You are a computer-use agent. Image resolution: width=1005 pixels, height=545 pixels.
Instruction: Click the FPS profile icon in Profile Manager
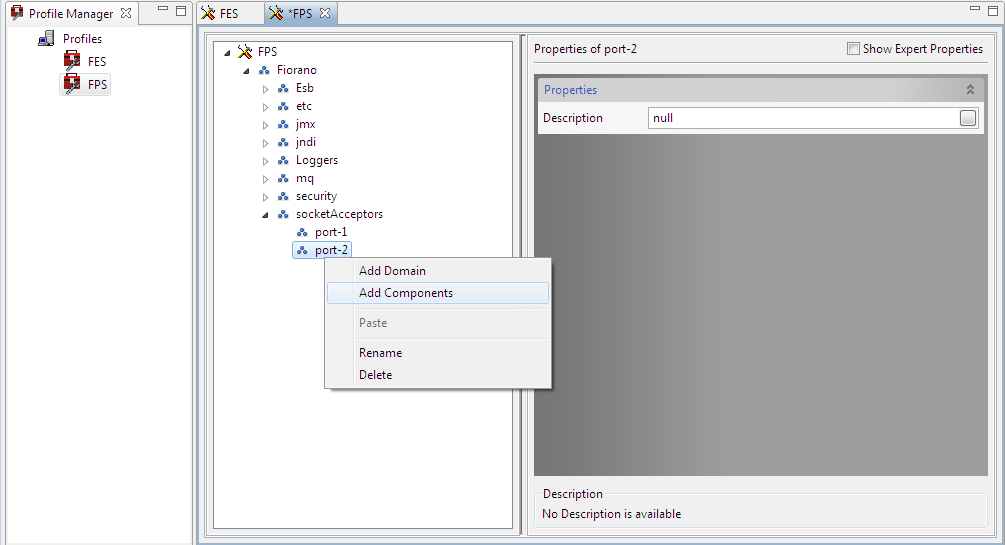tap(72, 85)
